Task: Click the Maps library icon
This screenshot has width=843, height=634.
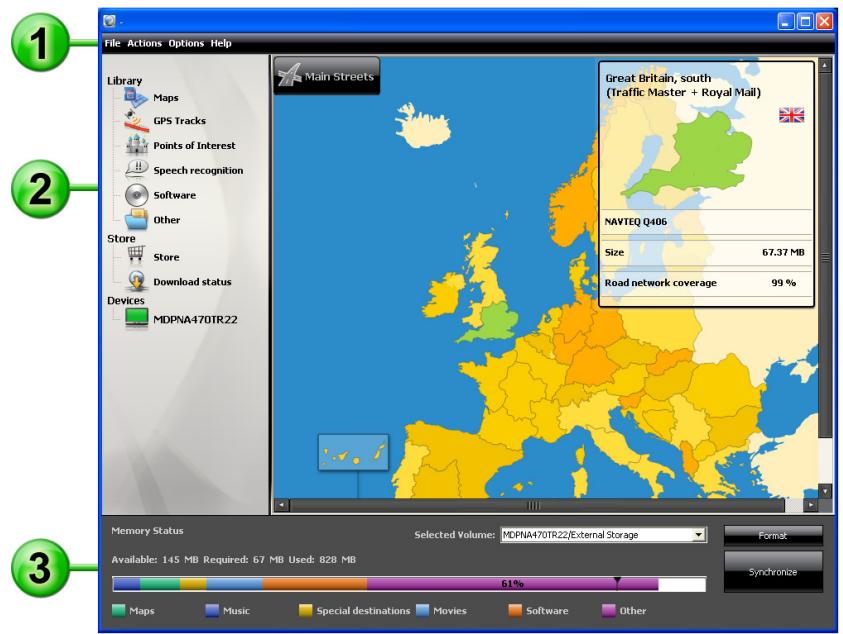Action: coord(135,97)
